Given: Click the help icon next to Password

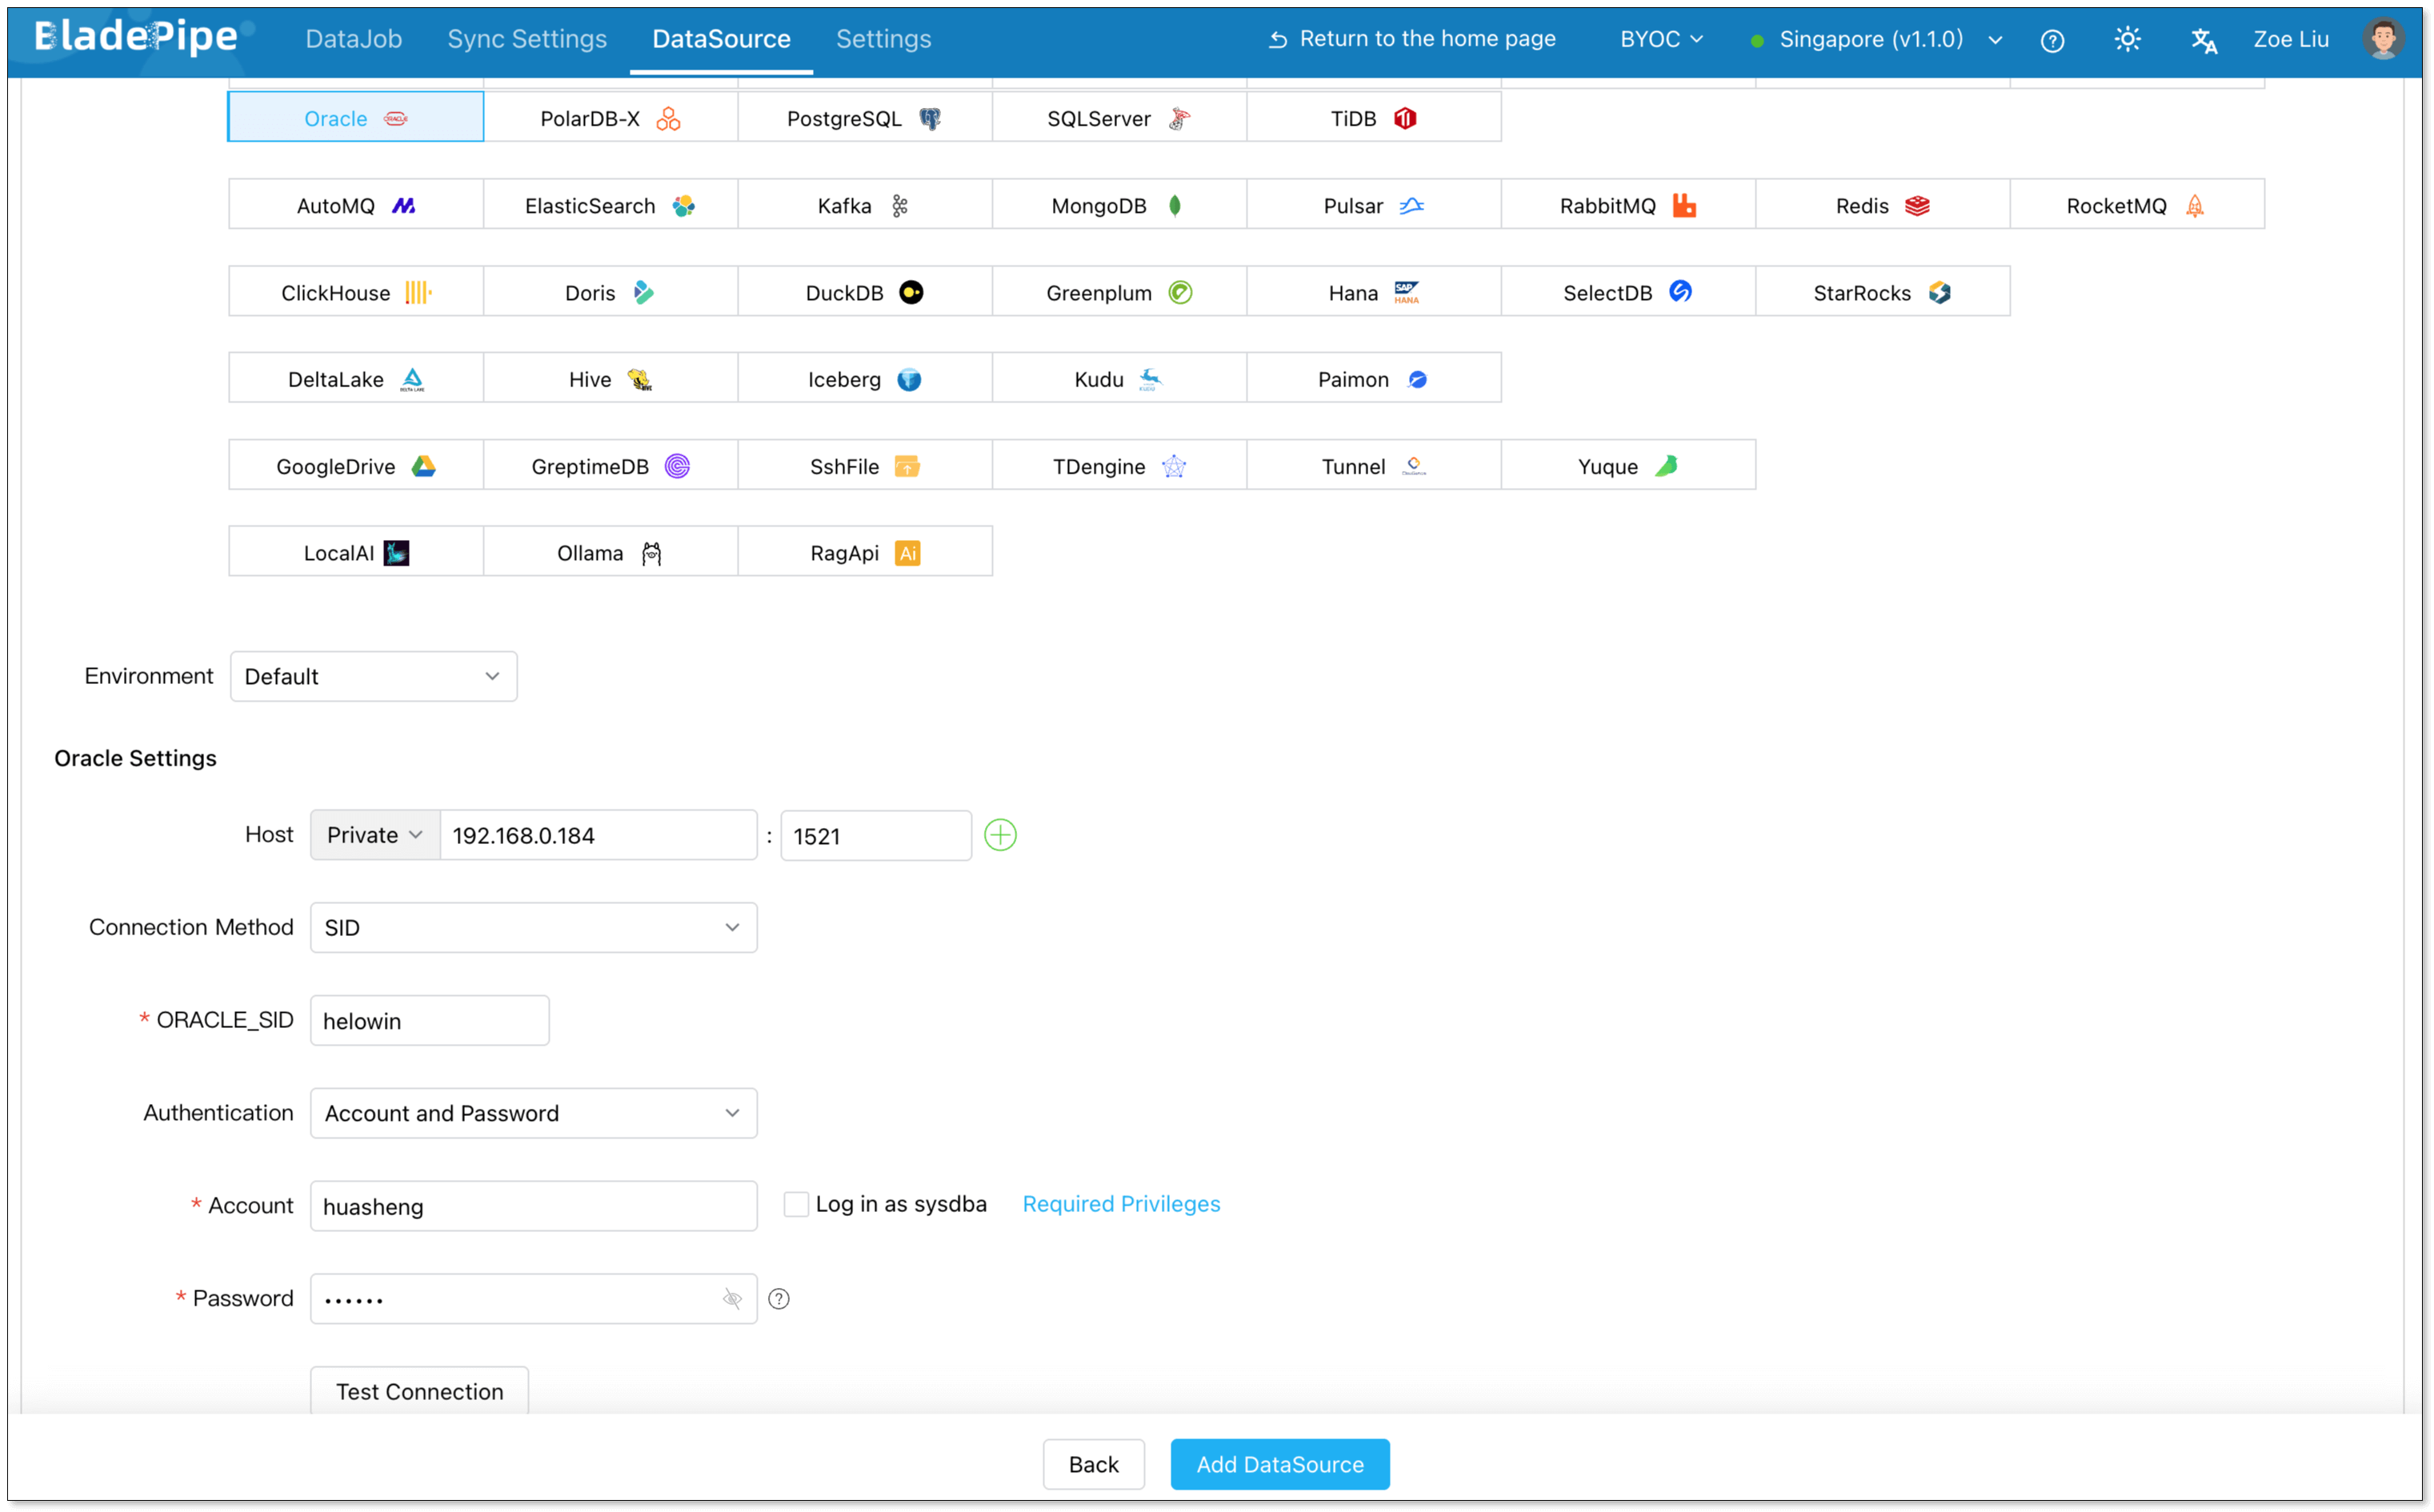Looking at the screenshot, I should tap(779, 1299).
